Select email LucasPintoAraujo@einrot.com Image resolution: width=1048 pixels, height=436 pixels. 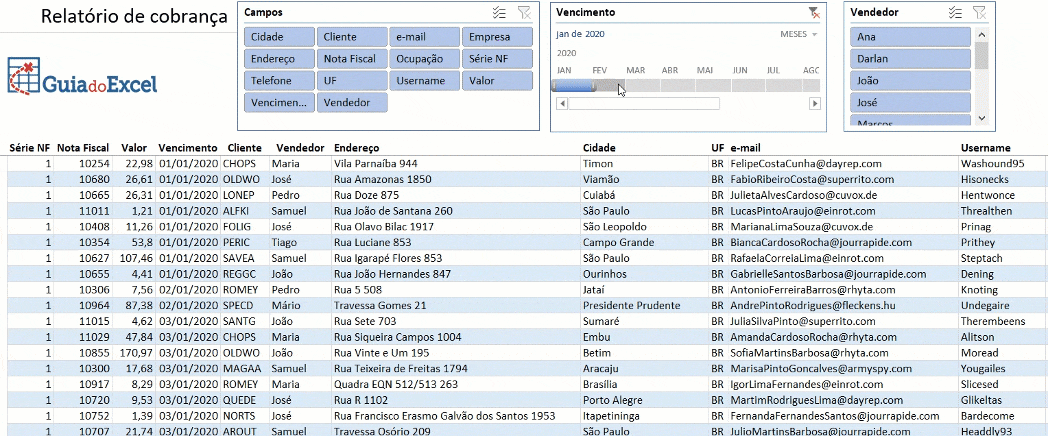pos(844,211)
